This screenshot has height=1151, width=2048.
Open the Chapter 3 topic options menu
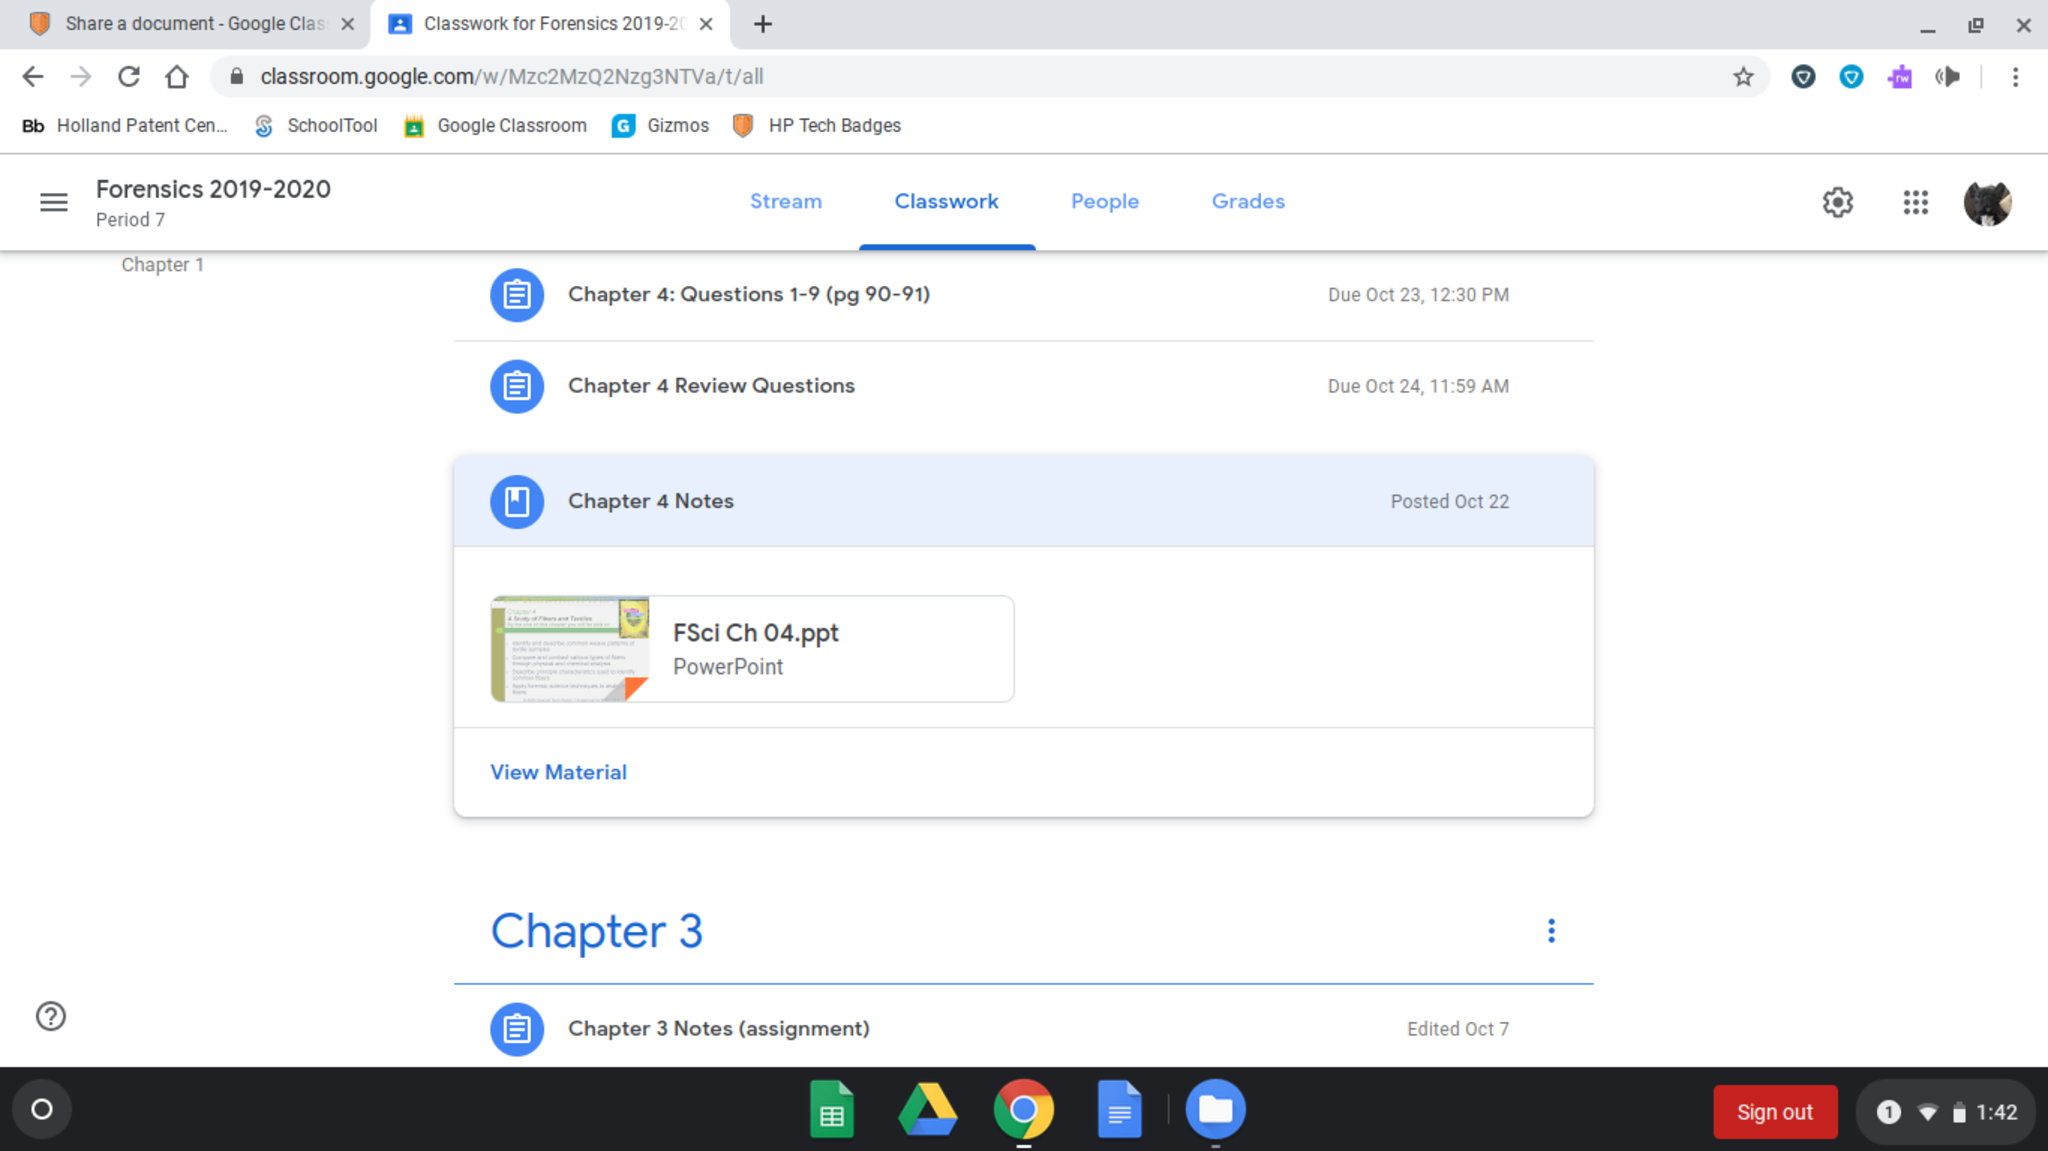point(1551,931)
